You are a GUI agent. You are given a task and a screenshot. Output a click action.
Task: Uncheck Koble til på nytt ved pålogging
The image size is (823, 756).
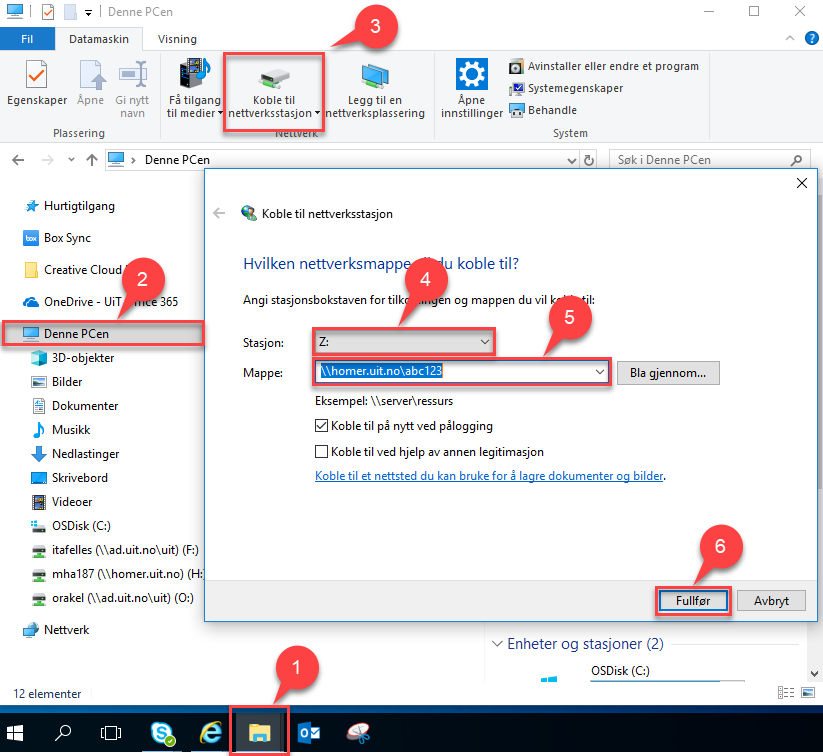click(322, 426)
